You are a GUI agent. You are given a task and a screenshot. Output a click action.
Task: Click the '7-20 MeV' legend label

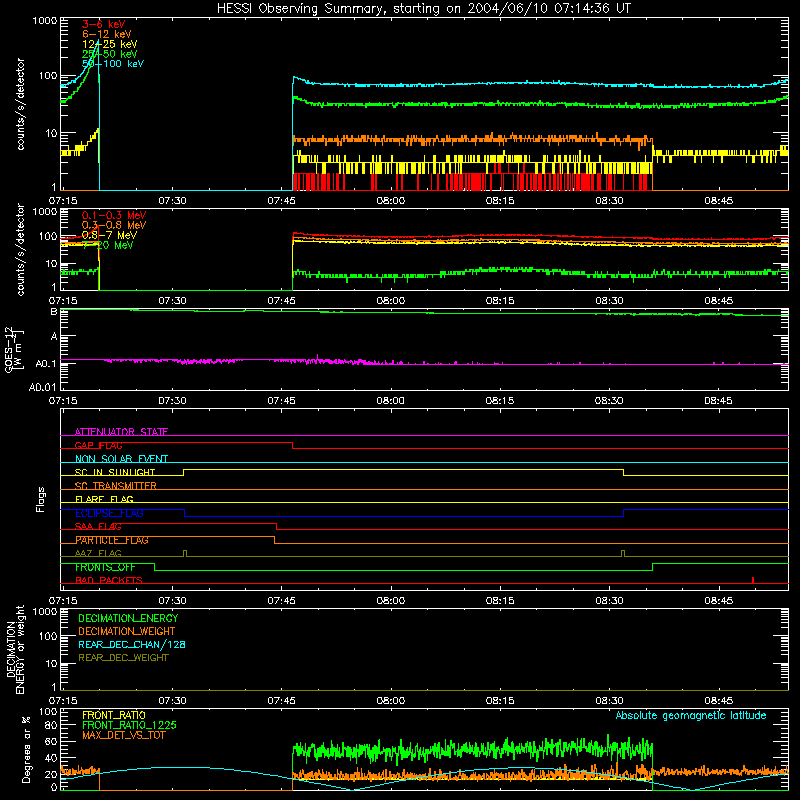coord(108,245)
